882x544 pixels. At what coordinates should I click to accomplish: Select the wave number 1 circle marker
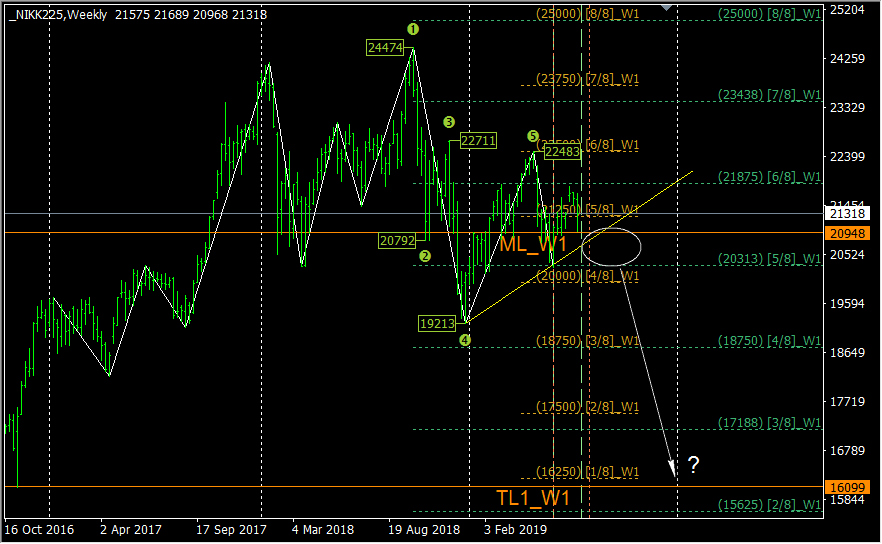pyautogui.click(x=413, y=29)
